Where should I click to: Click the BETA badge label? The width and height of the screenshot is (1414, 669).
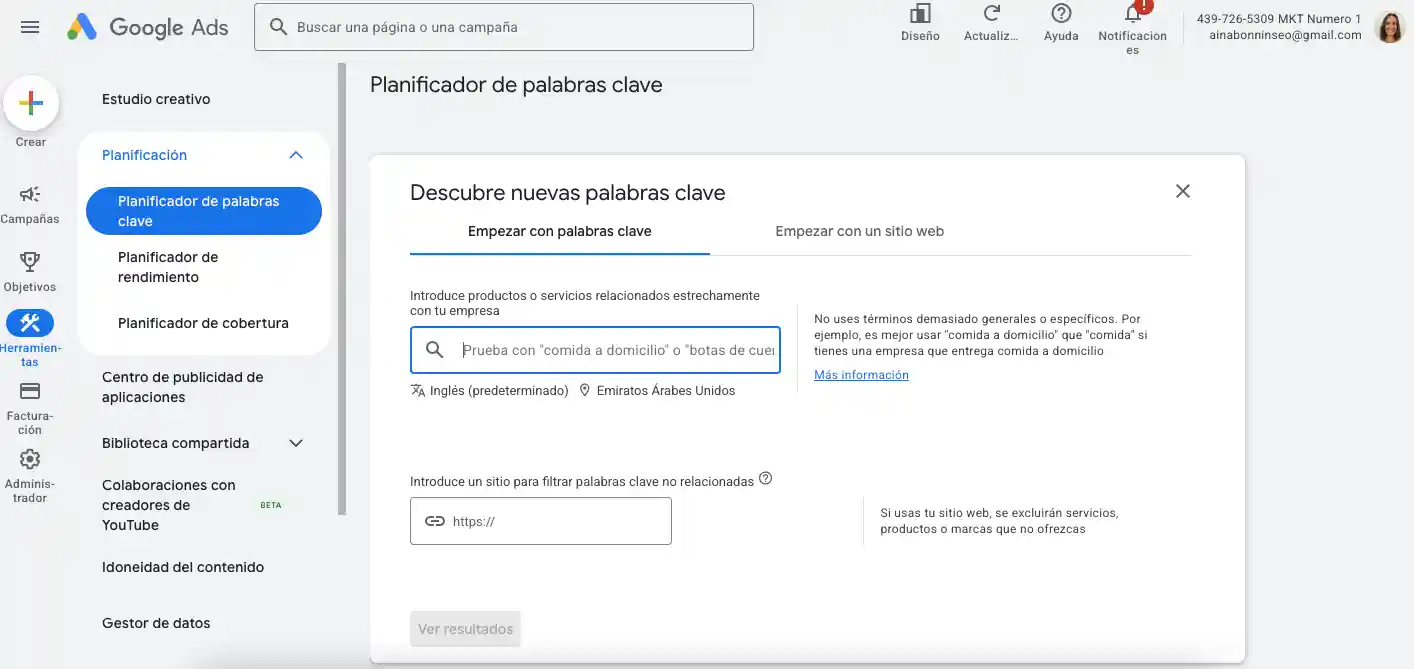pyautogui.click(x=271, y=505)
